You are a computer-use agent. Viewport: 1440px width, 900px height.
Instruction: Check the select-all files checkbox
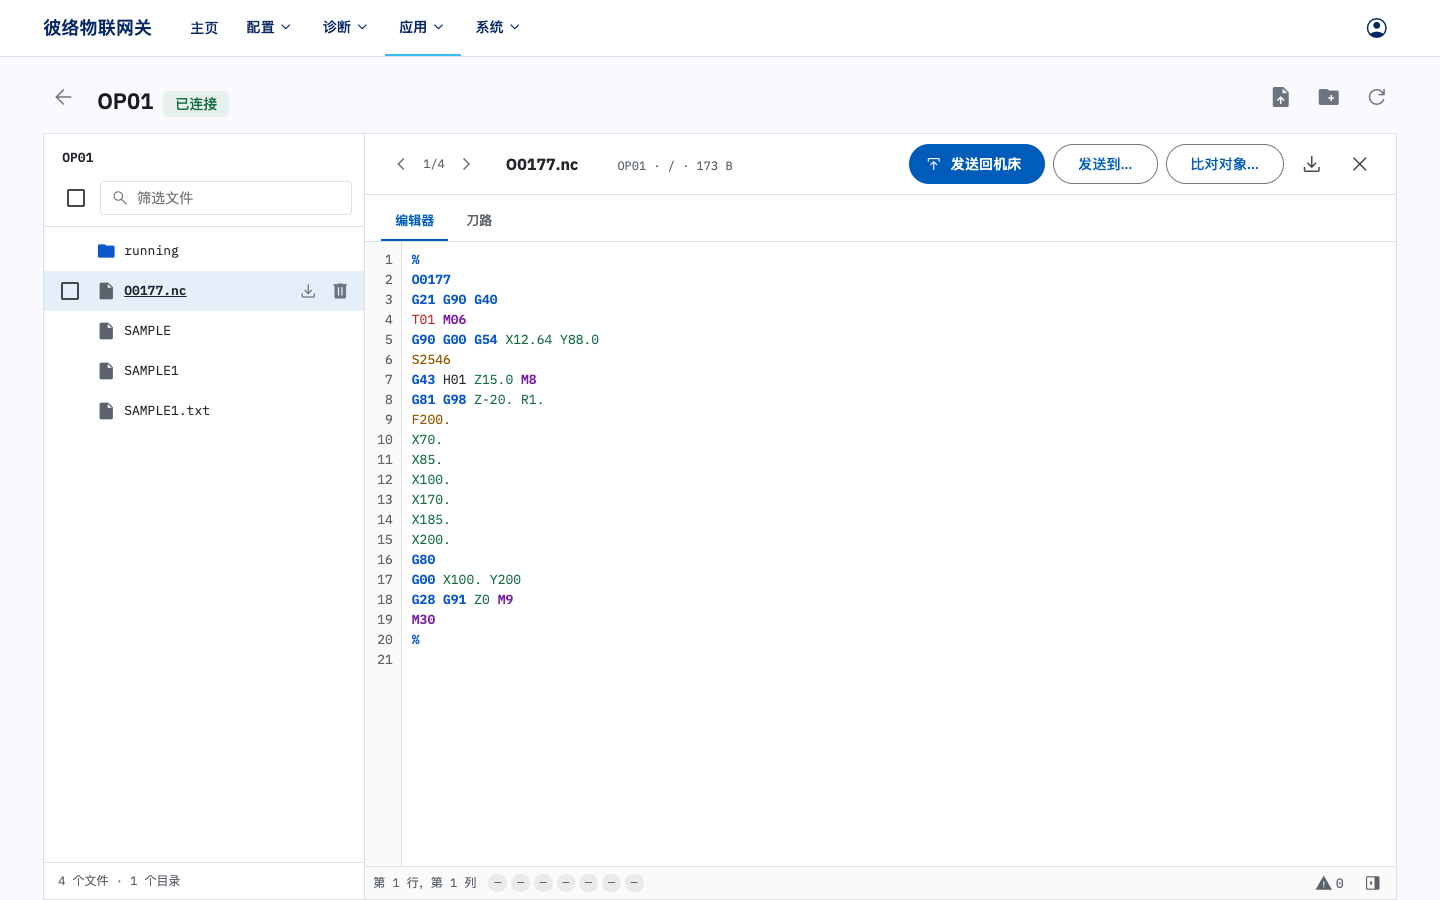(76, 198)
